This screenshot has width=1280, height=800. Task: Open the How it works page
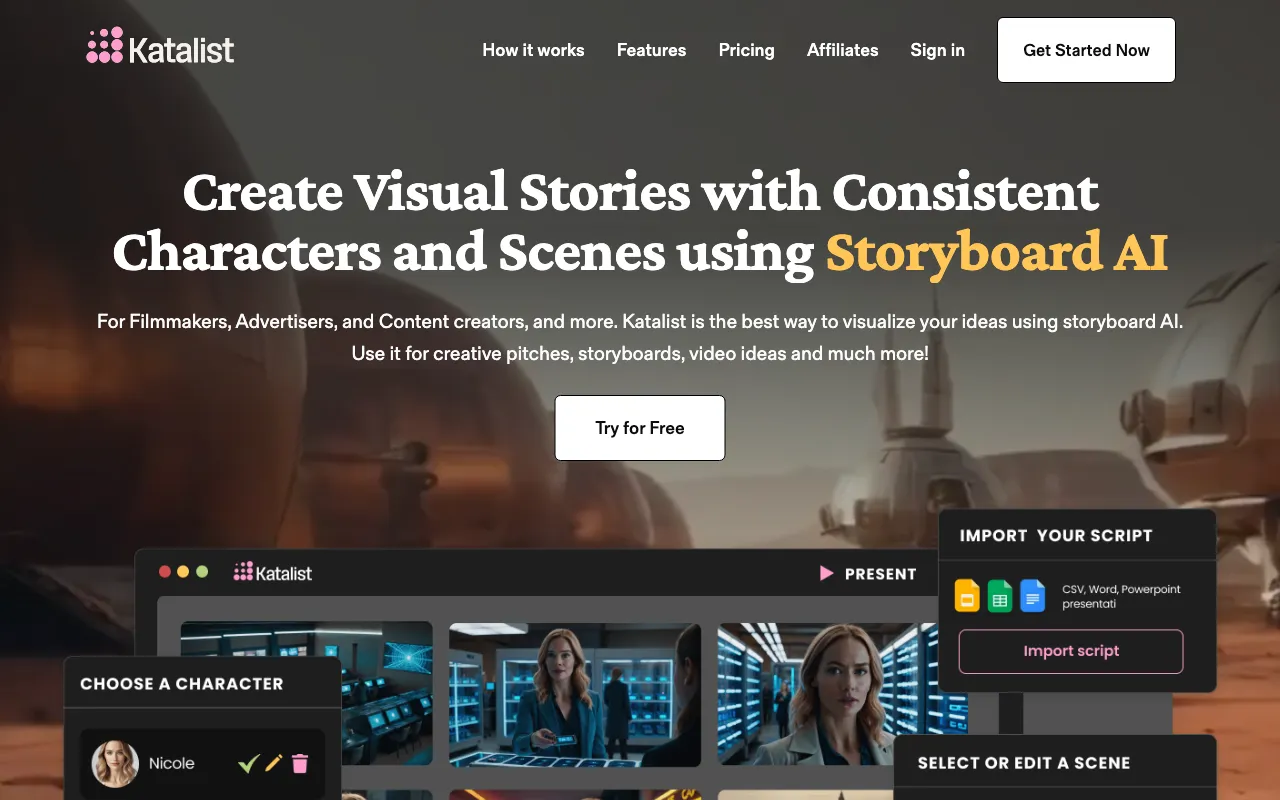[x=533, y=50]
